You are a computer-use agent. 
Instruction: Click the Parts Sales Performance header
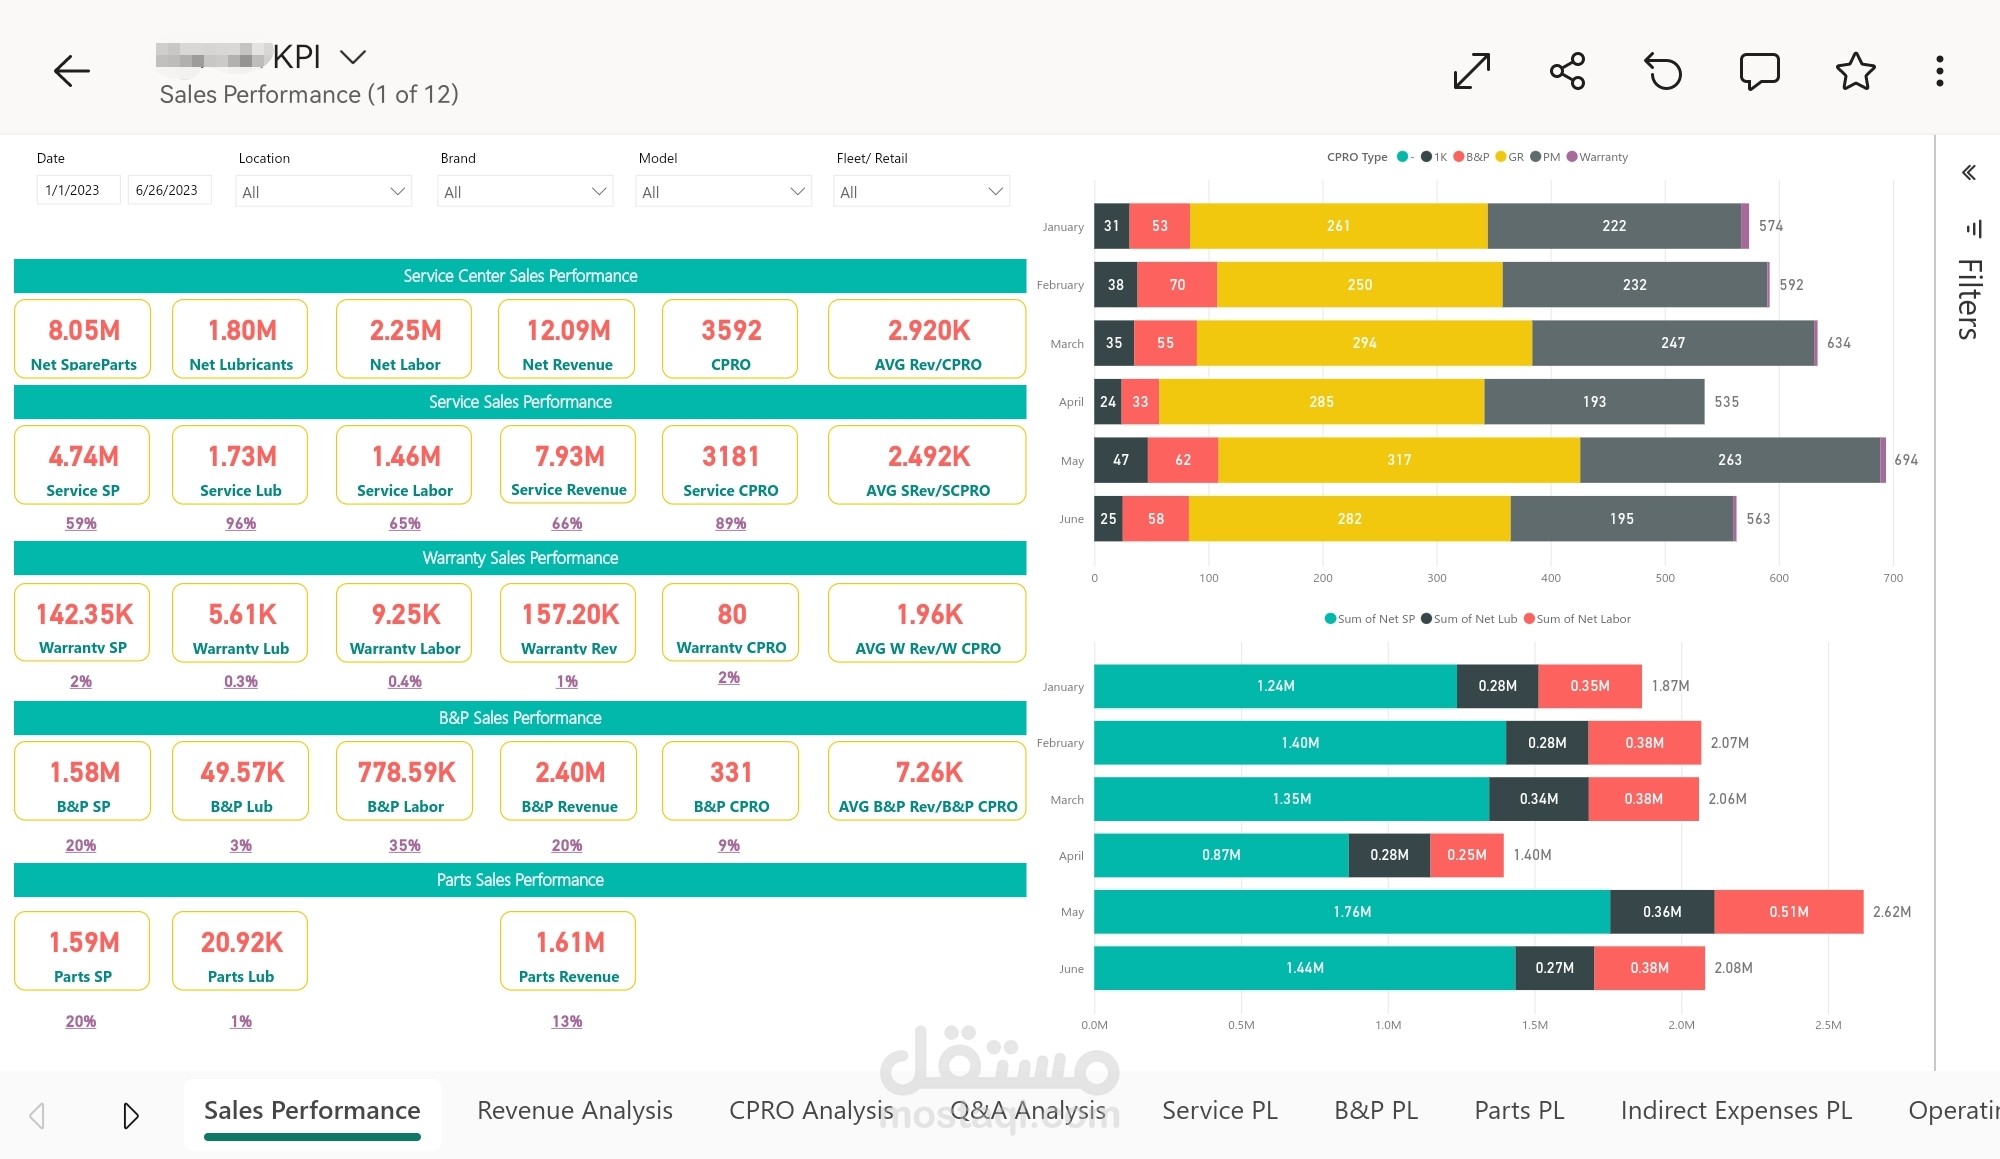coord(520,880)
